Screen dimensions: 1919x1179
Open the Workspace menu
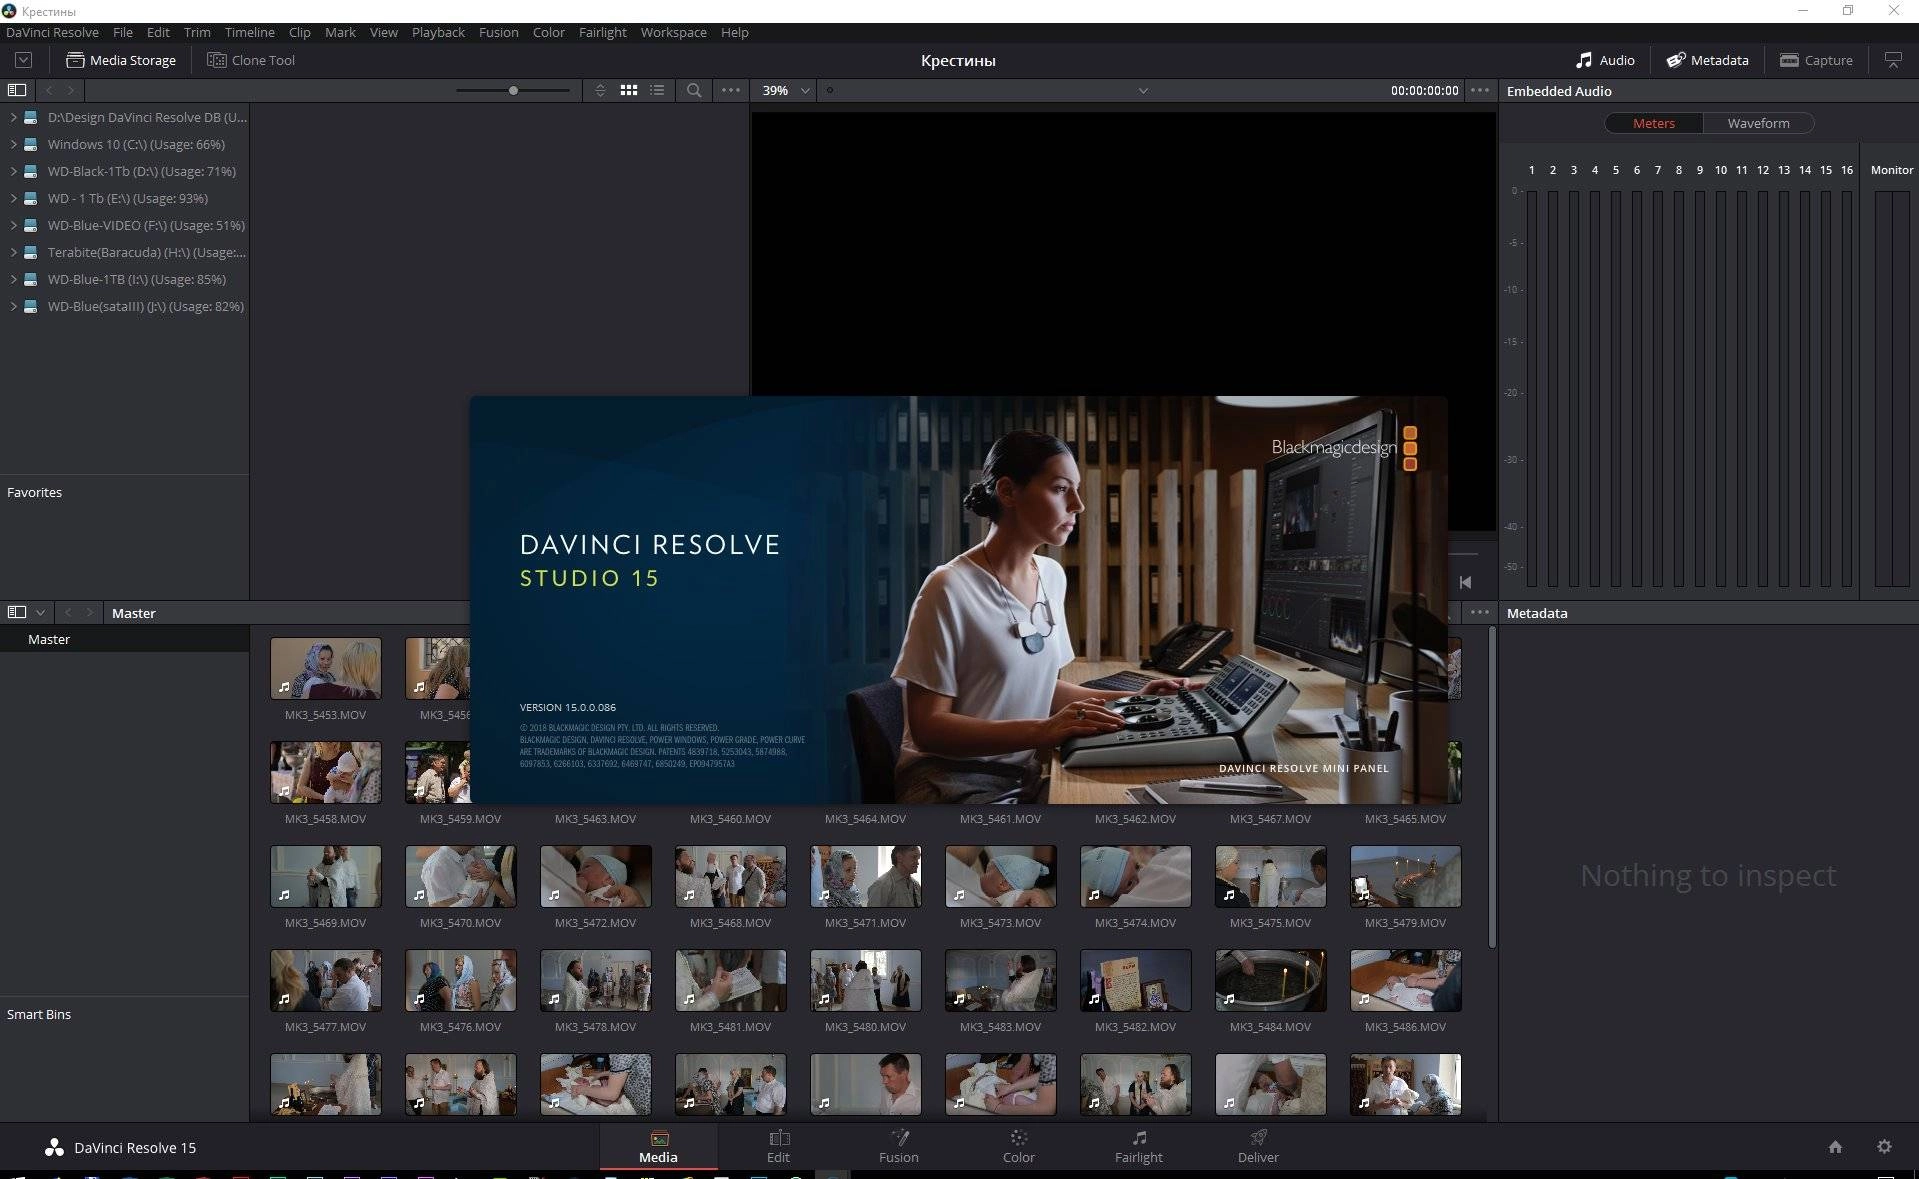[673, 32]
